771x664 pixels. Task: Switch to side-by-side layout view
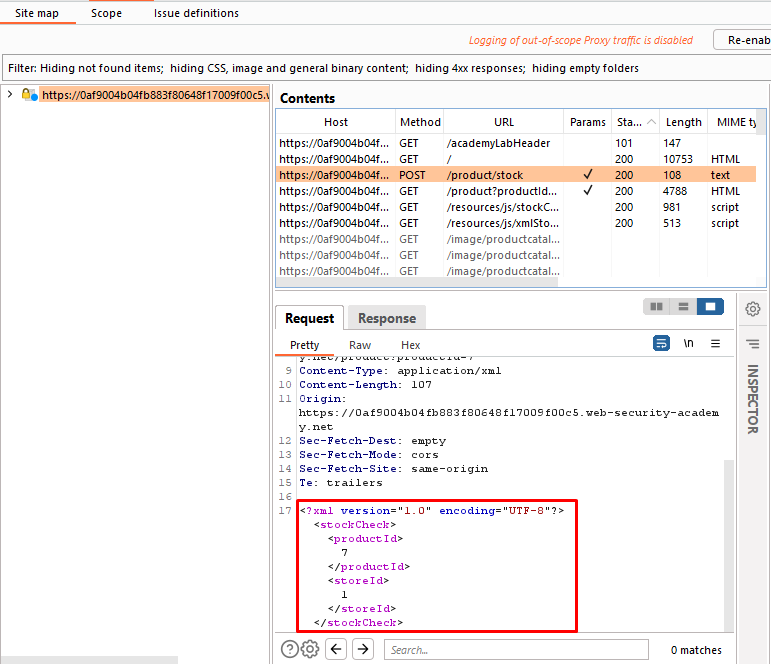657,307
